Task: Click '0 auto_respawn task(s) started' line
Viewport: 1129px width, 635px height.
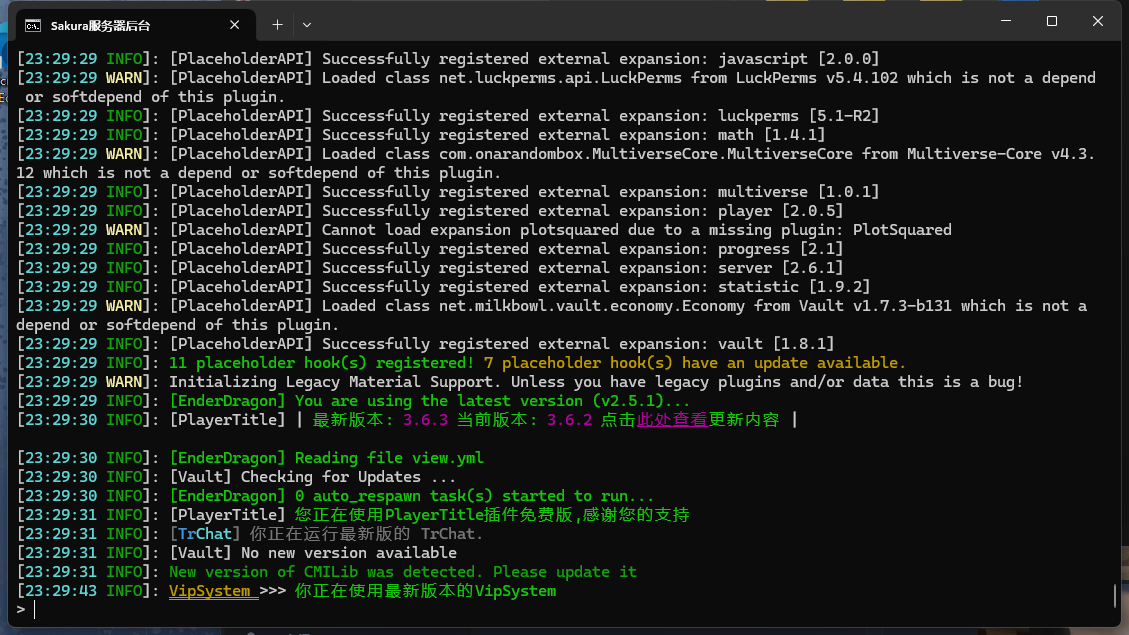Action: (x=336, y=496)
